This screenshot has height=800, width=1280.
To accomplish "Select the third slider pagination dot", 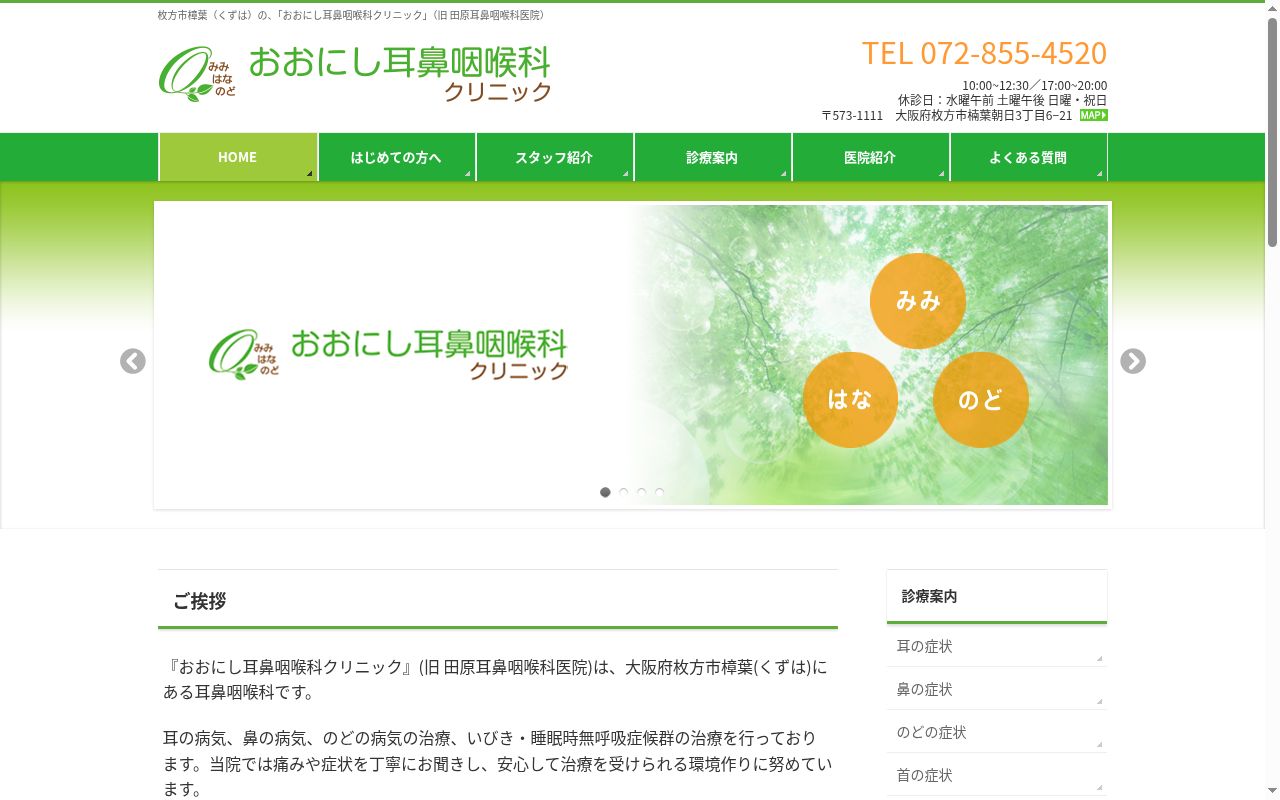I will coord(641,492).
